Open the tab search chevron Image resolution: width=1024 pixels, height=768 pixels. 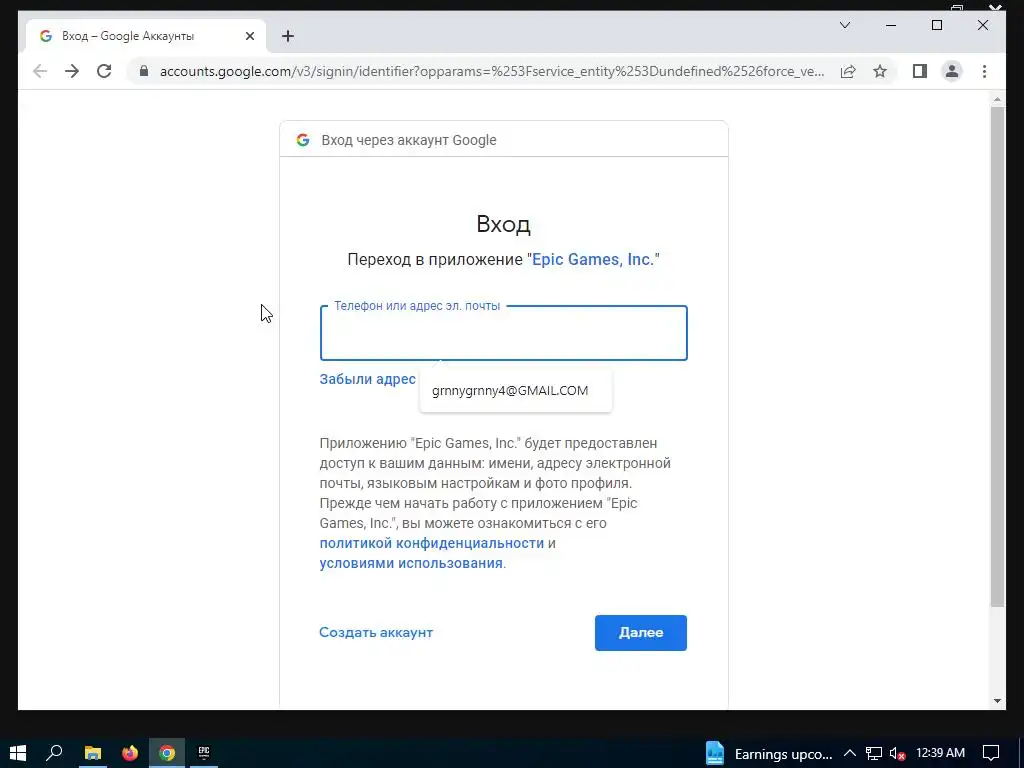point(844,25)
